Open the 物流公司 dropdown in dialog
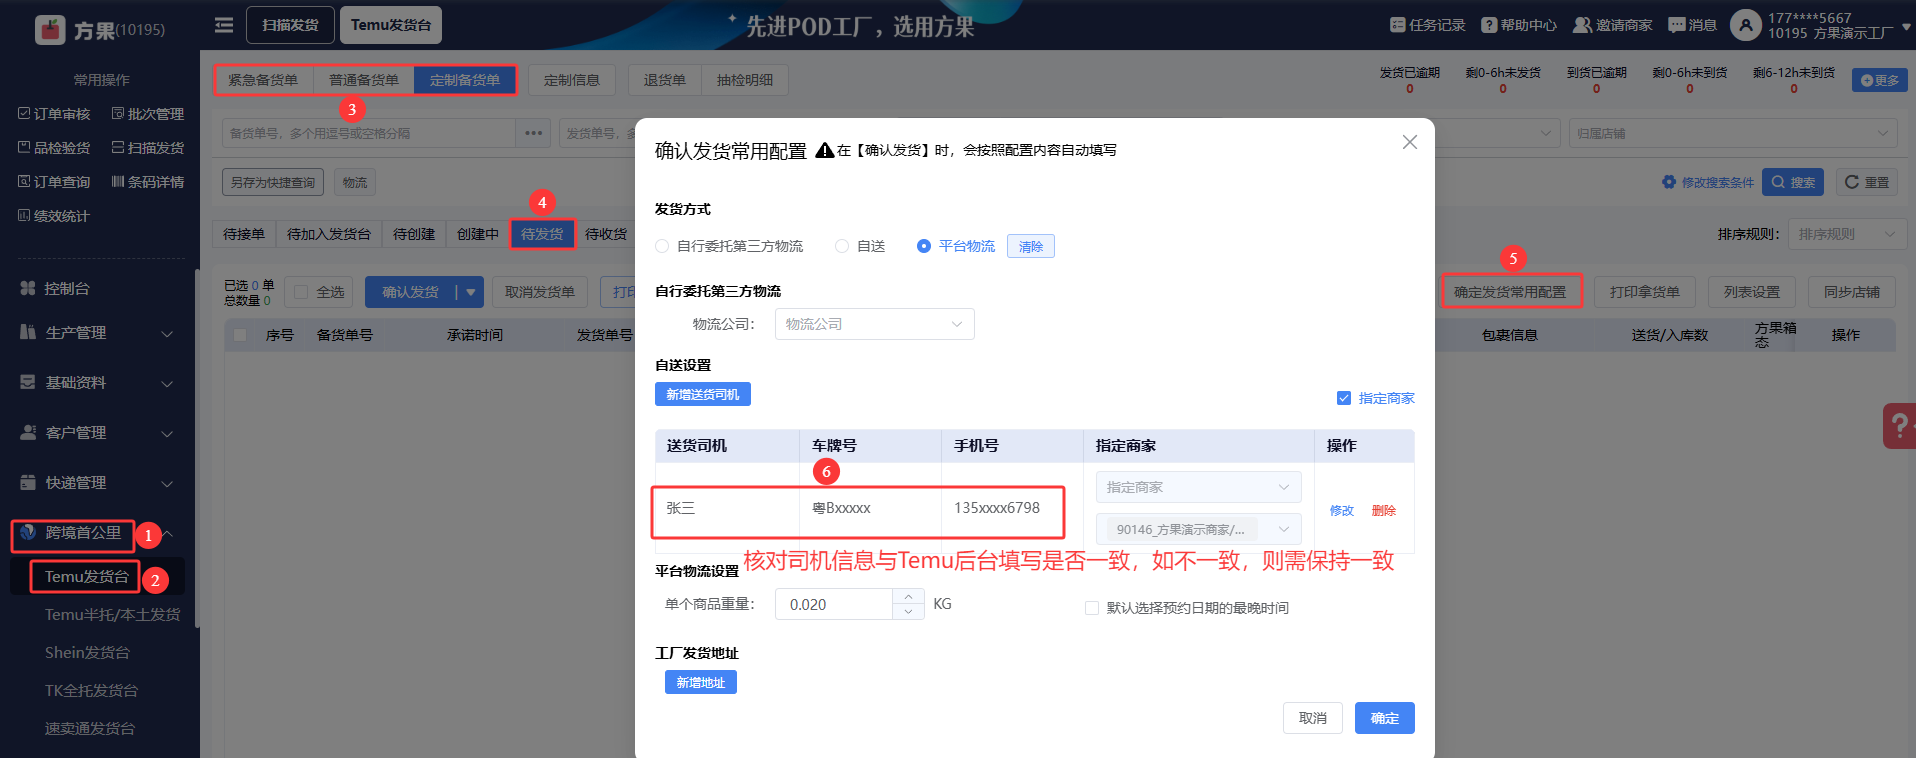 point(874,324)
